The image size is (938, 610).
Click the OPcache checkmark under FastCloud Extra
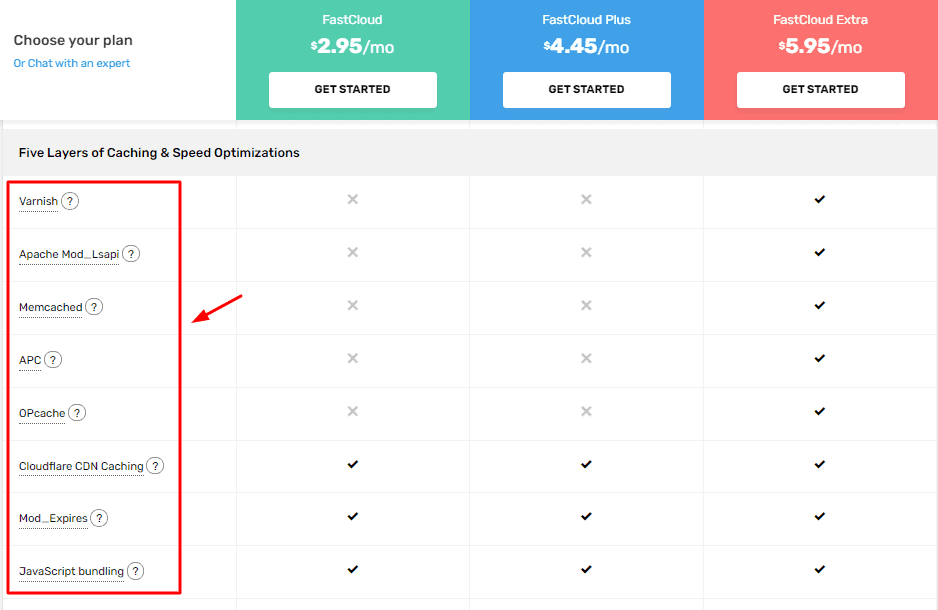tap(820, 411)
